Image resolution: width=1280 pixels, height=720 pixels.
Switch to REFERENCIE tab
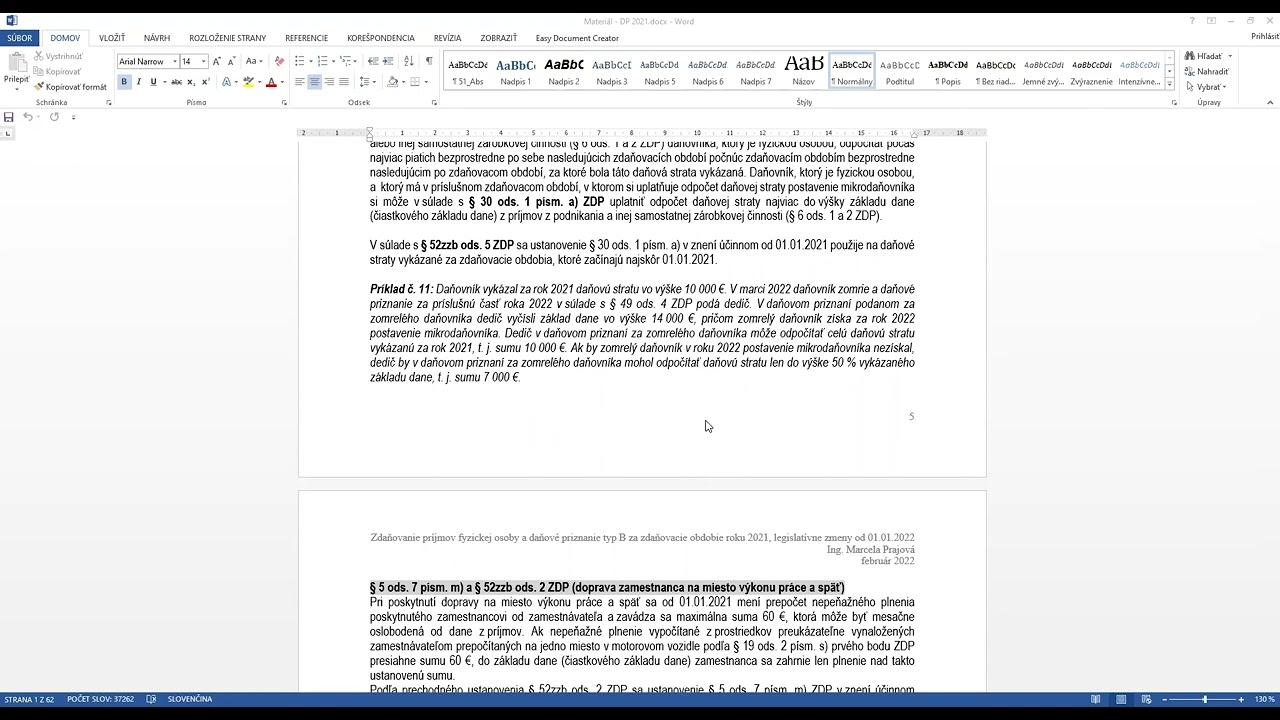click(307, 38)
